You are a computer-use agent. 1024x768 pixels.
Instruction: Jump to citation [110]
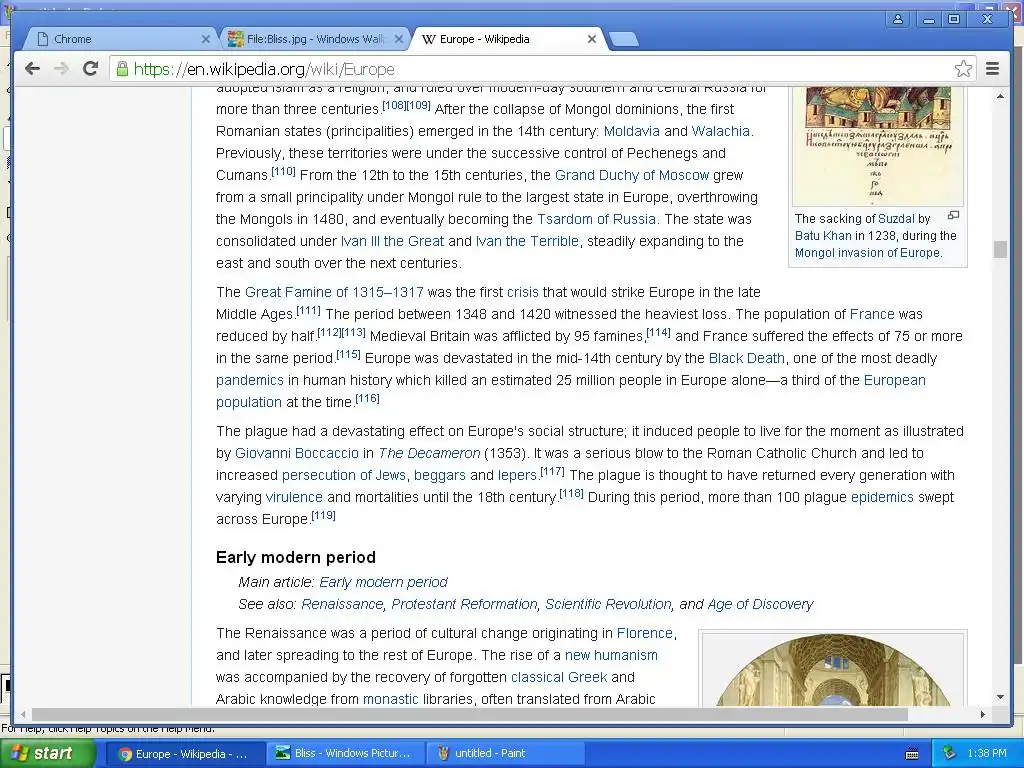point(283,171)
